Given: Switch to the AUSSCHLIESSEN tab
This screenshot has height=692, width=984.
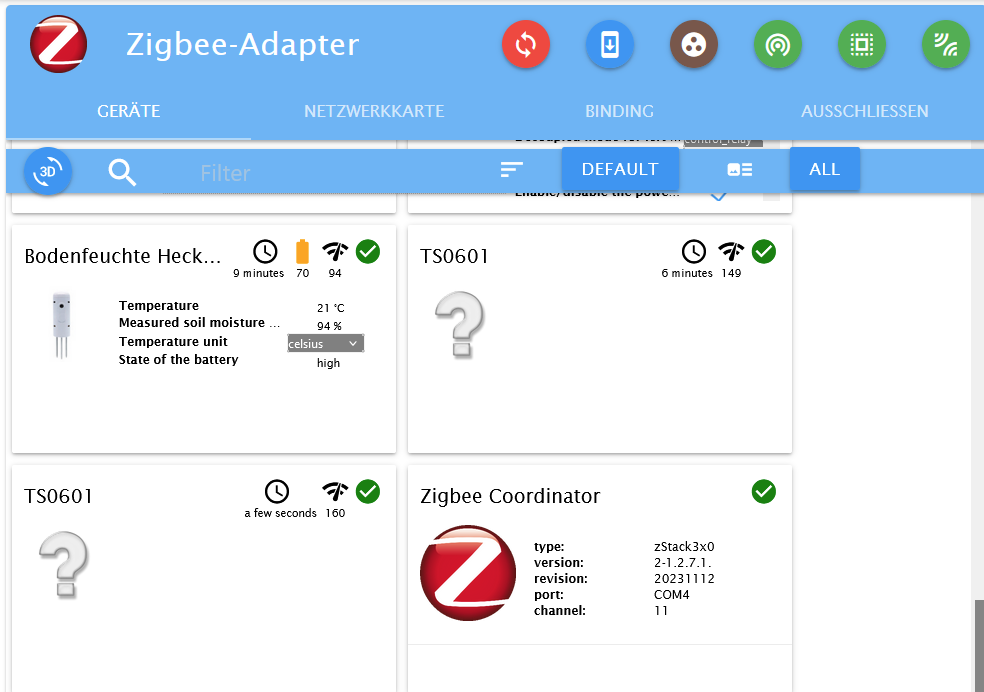Looking at the screenshot, I should click(865, 111).
